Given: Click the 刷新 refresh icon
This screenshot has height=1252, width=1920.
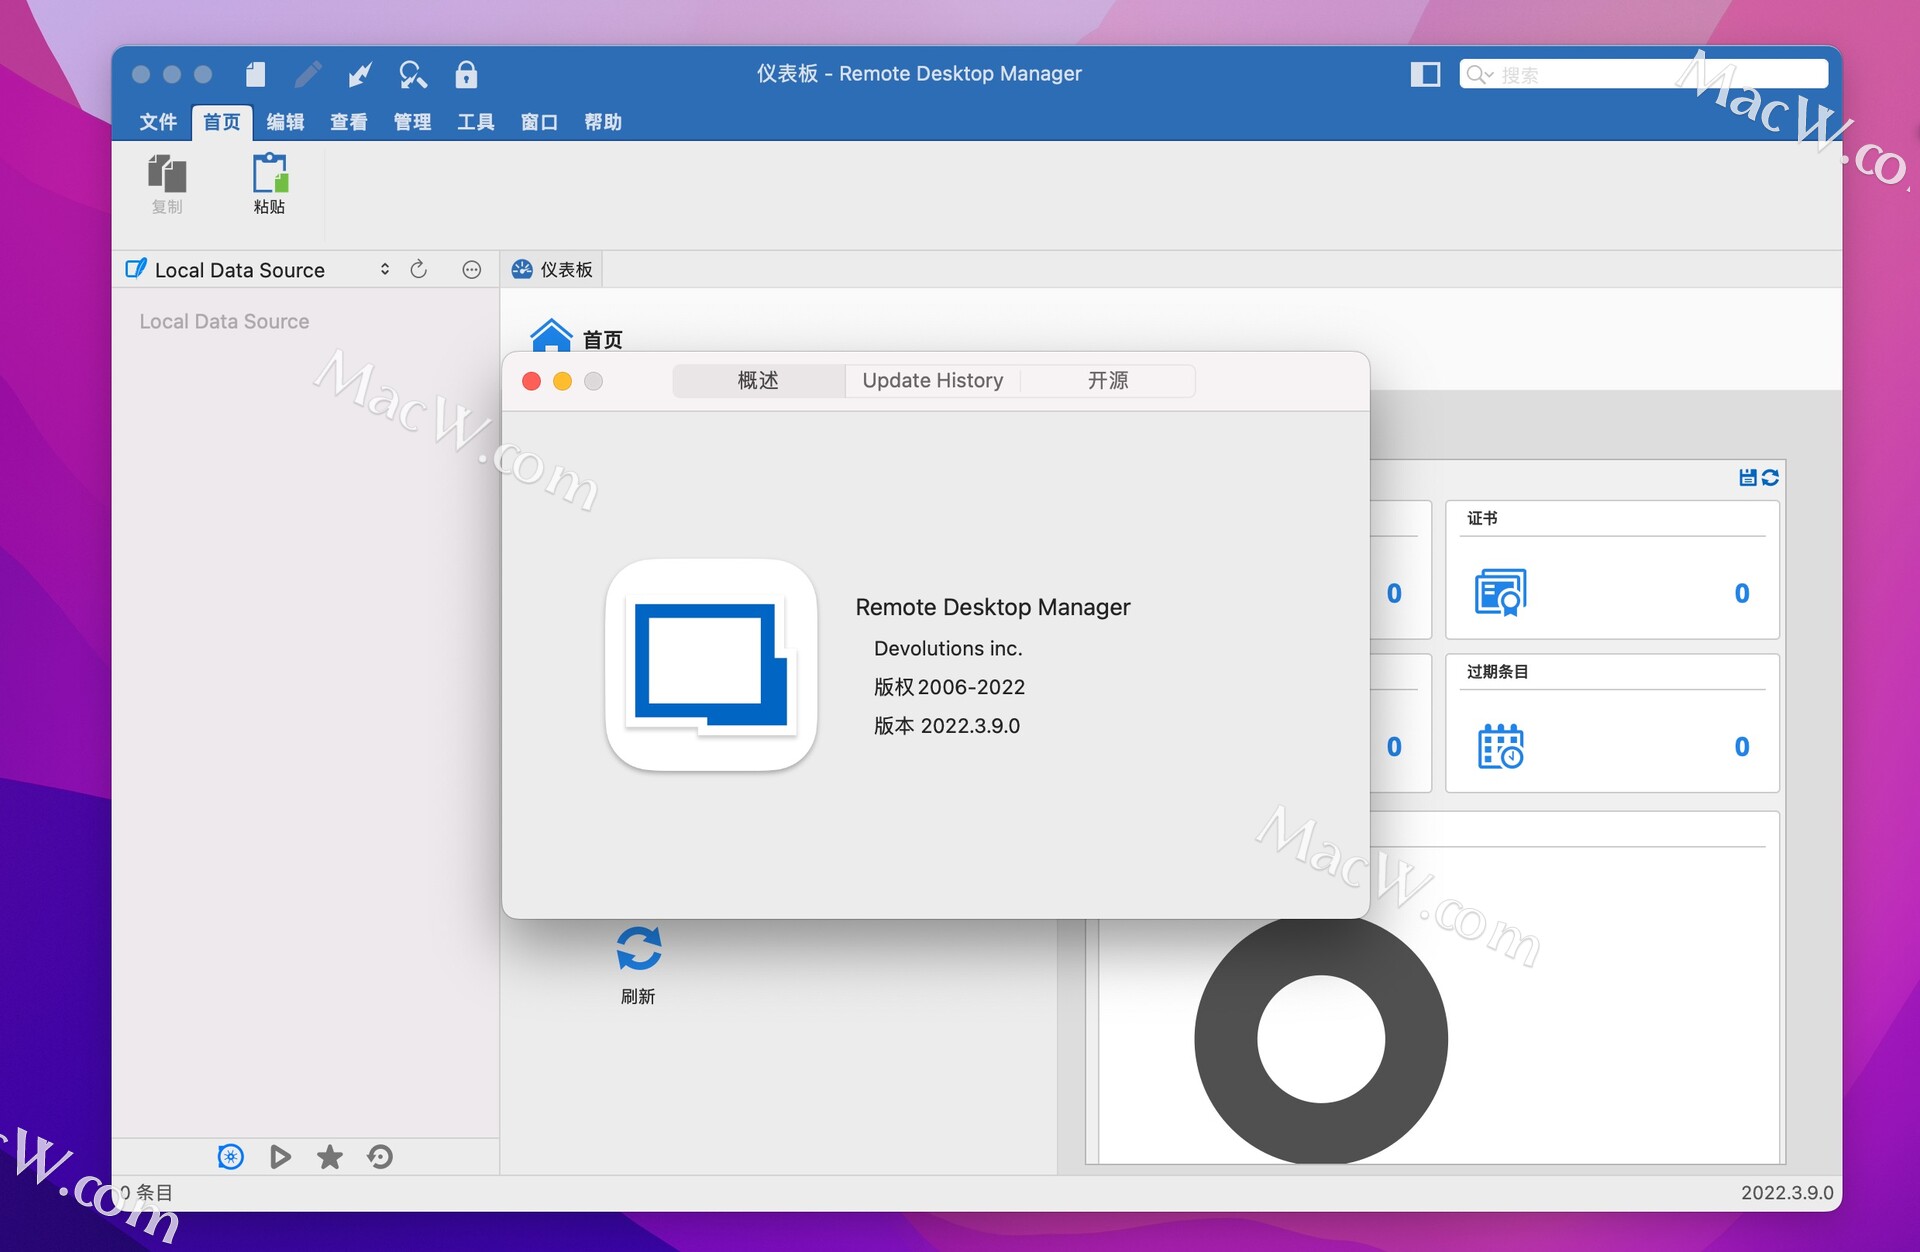Looking at the screenshot, I should pos(638,949).
